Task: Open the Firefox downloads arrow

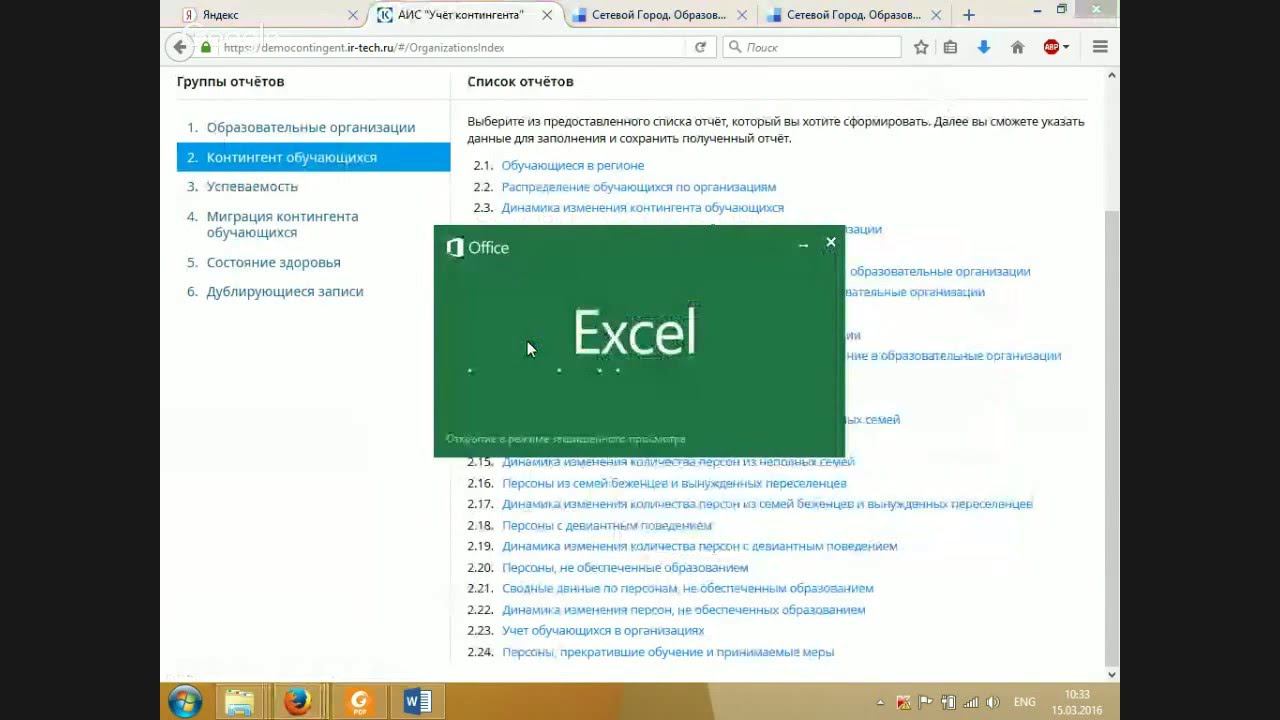Action: pyautogui.click(x=984, y=47)
